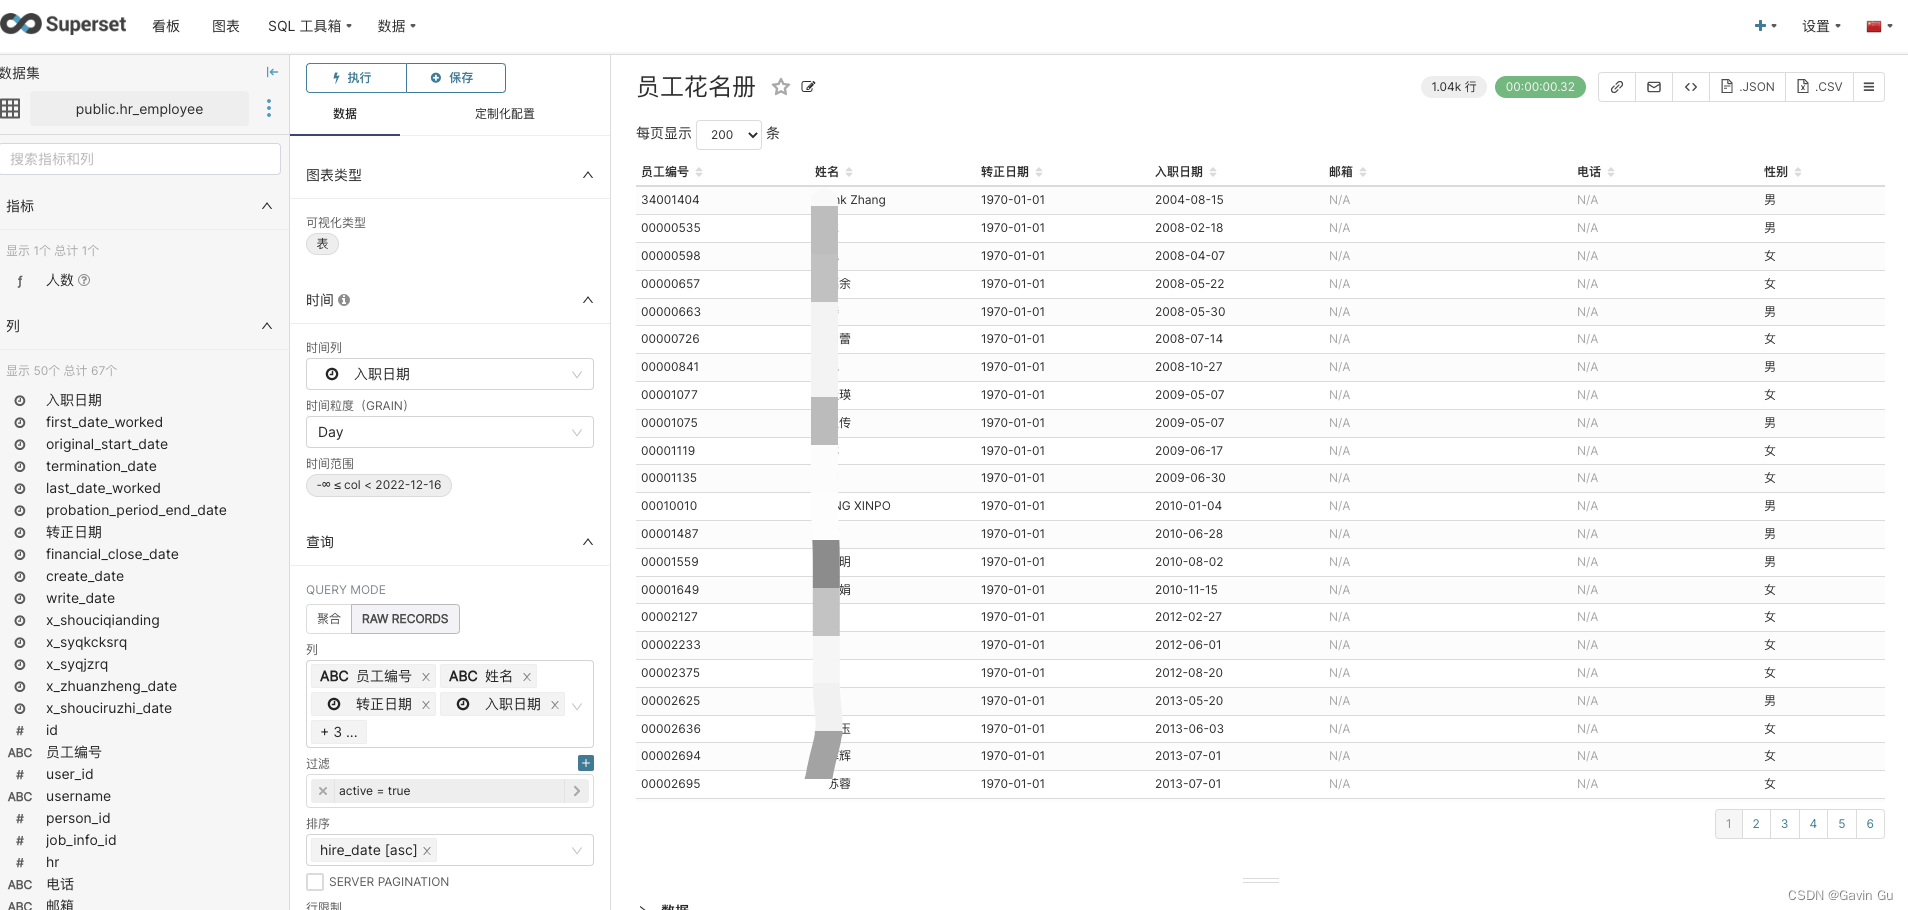Remove 入职日期 column tag

pyautogui.click(x=555, y=705)
